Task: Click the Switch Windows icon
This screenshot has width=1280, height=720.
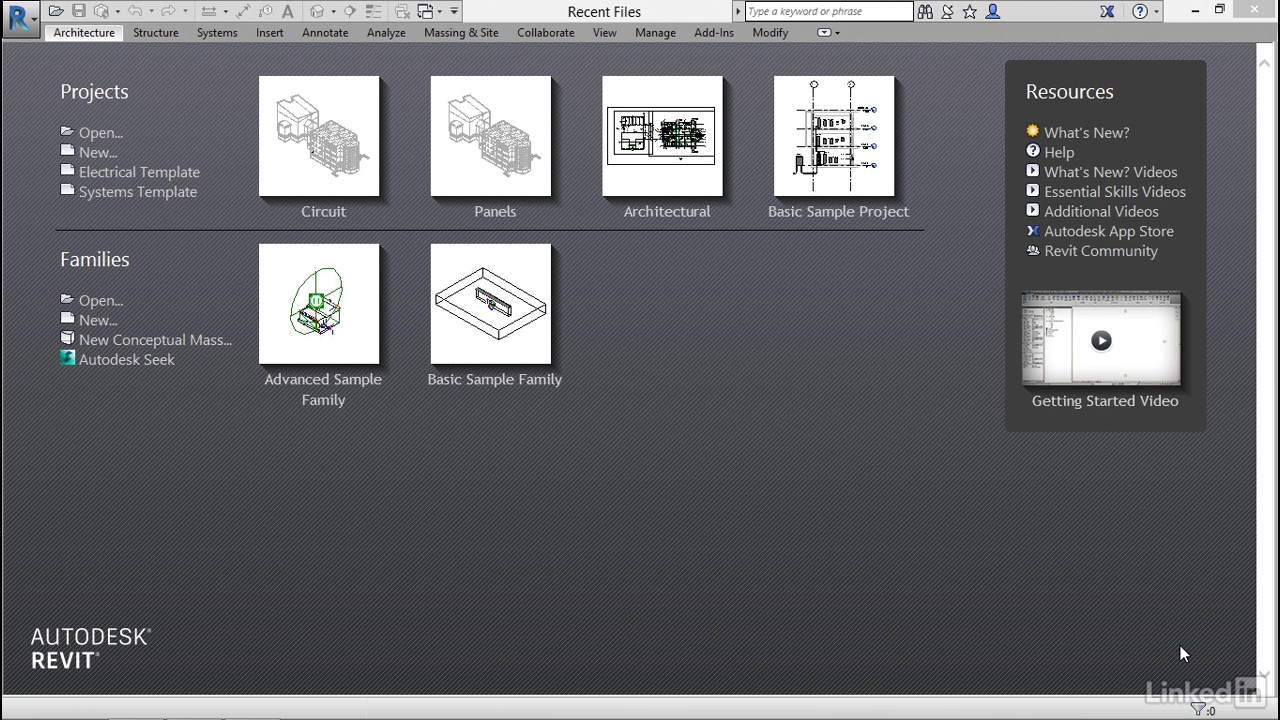Action: pyautogui.click(x=425, y=11)
